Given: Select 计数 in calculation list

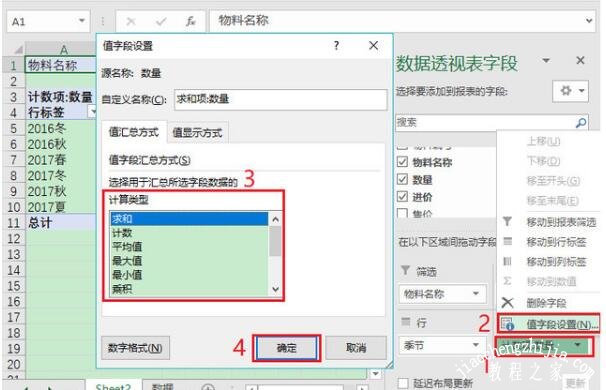Looking at the screenshot, I should point(189,233).
